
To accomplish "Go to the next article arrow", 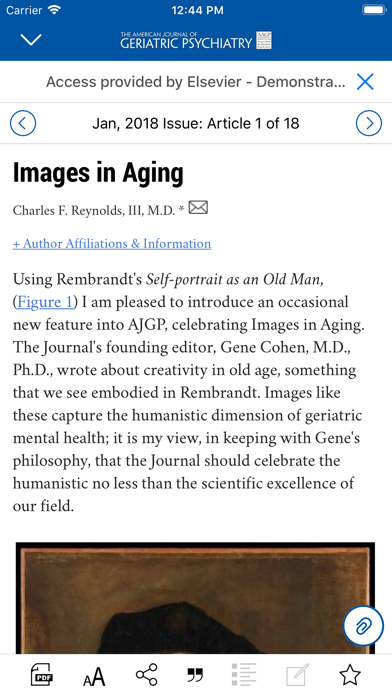I will [x=369, y=123].
